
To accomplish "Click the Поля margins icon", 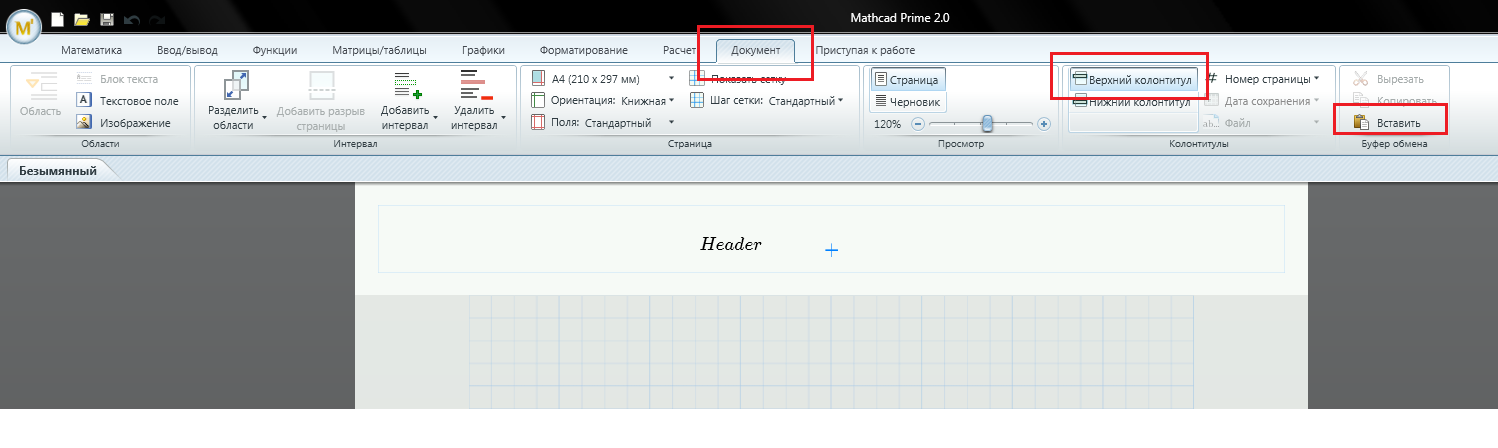I will pos(540,123).
